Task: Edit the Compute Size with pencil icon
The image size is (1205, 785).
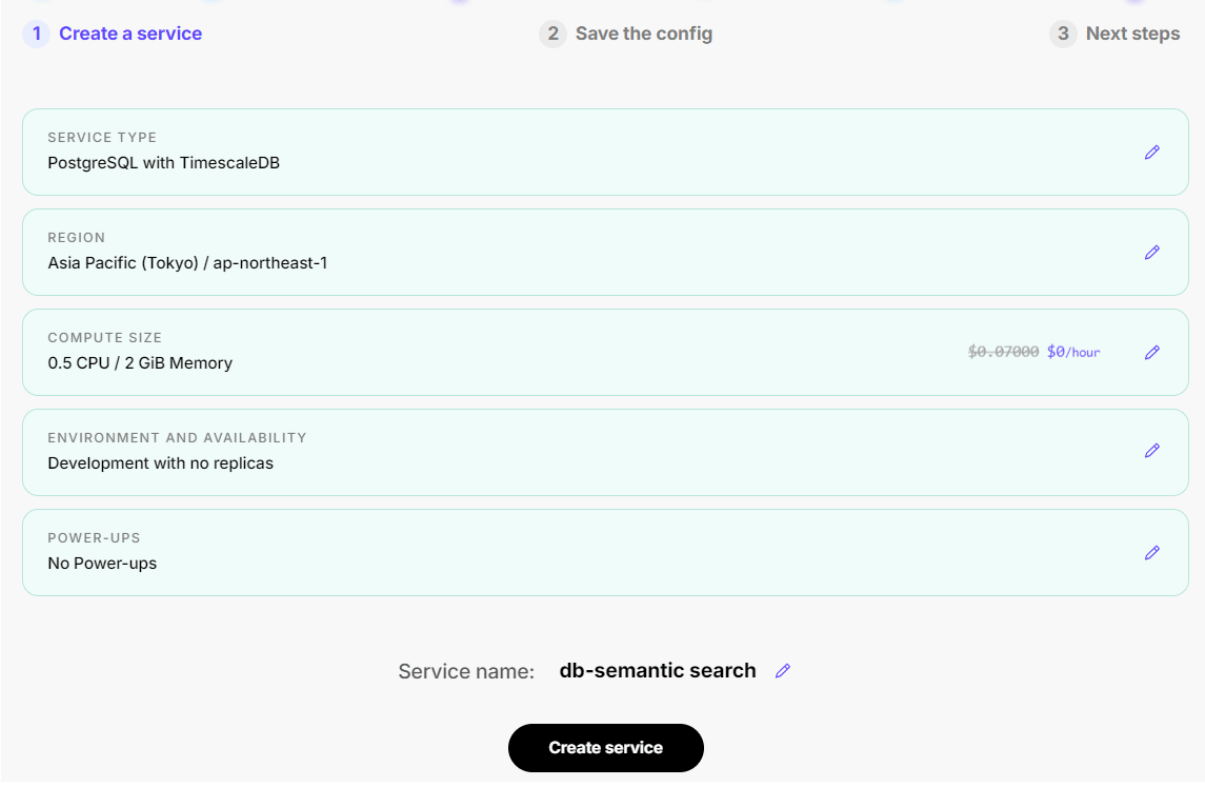Action: [1152, 352]
